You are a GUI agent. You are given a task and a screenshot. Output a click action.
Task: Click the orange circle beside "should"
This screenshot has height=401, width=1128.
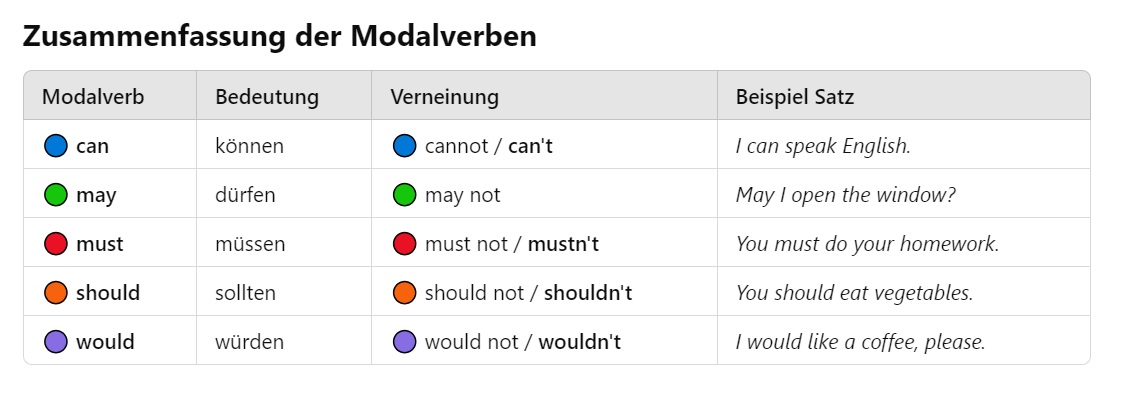(x=56, y=293)
